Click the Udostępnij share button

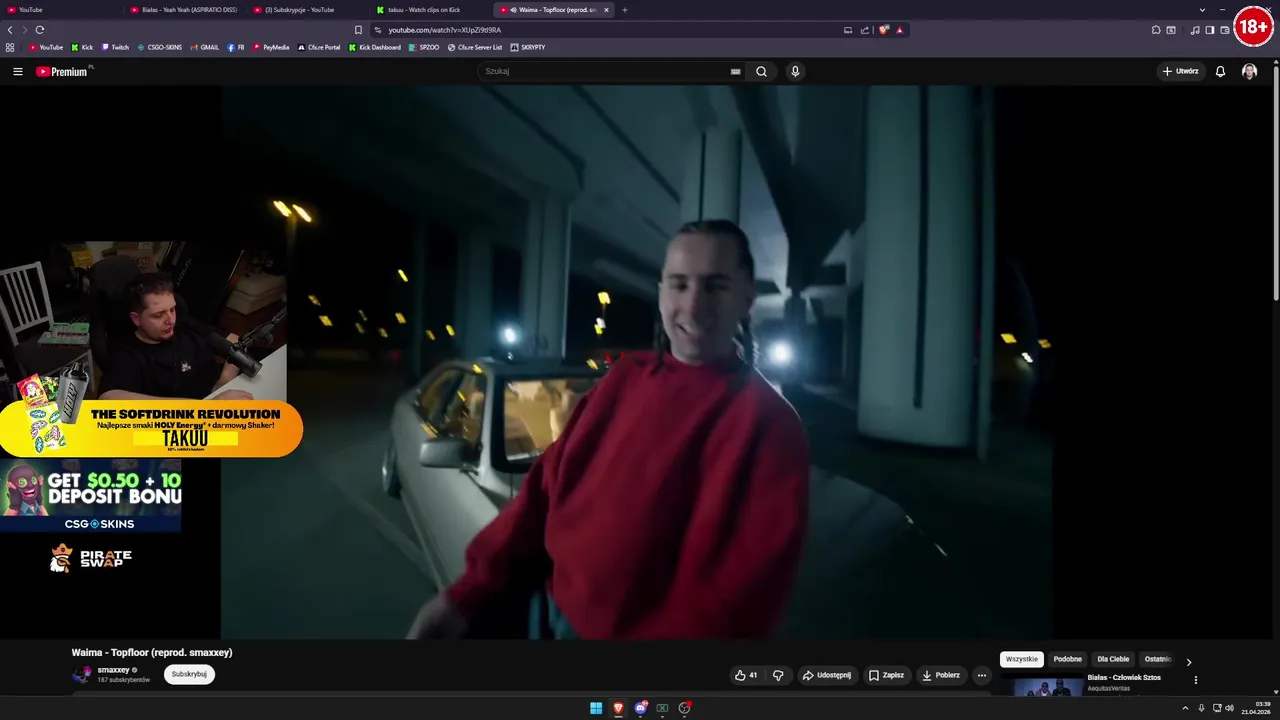[x=827, y=675]
